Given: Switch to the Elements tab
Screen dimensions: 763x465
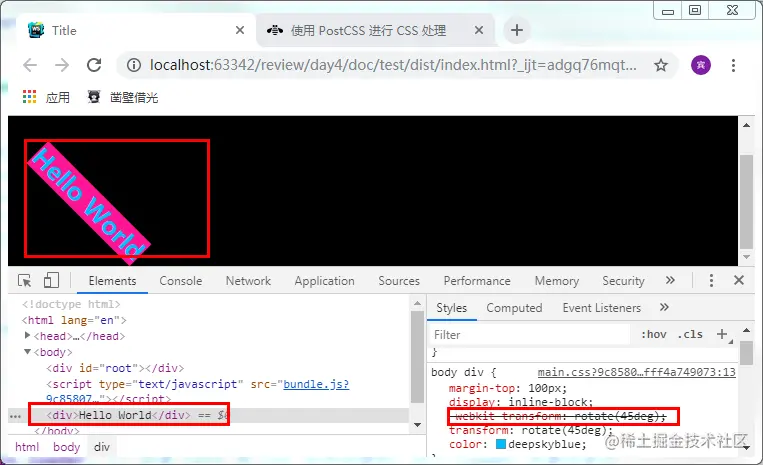Looking at the screenshot, I should pyautogui.click(x=112, y=281).
